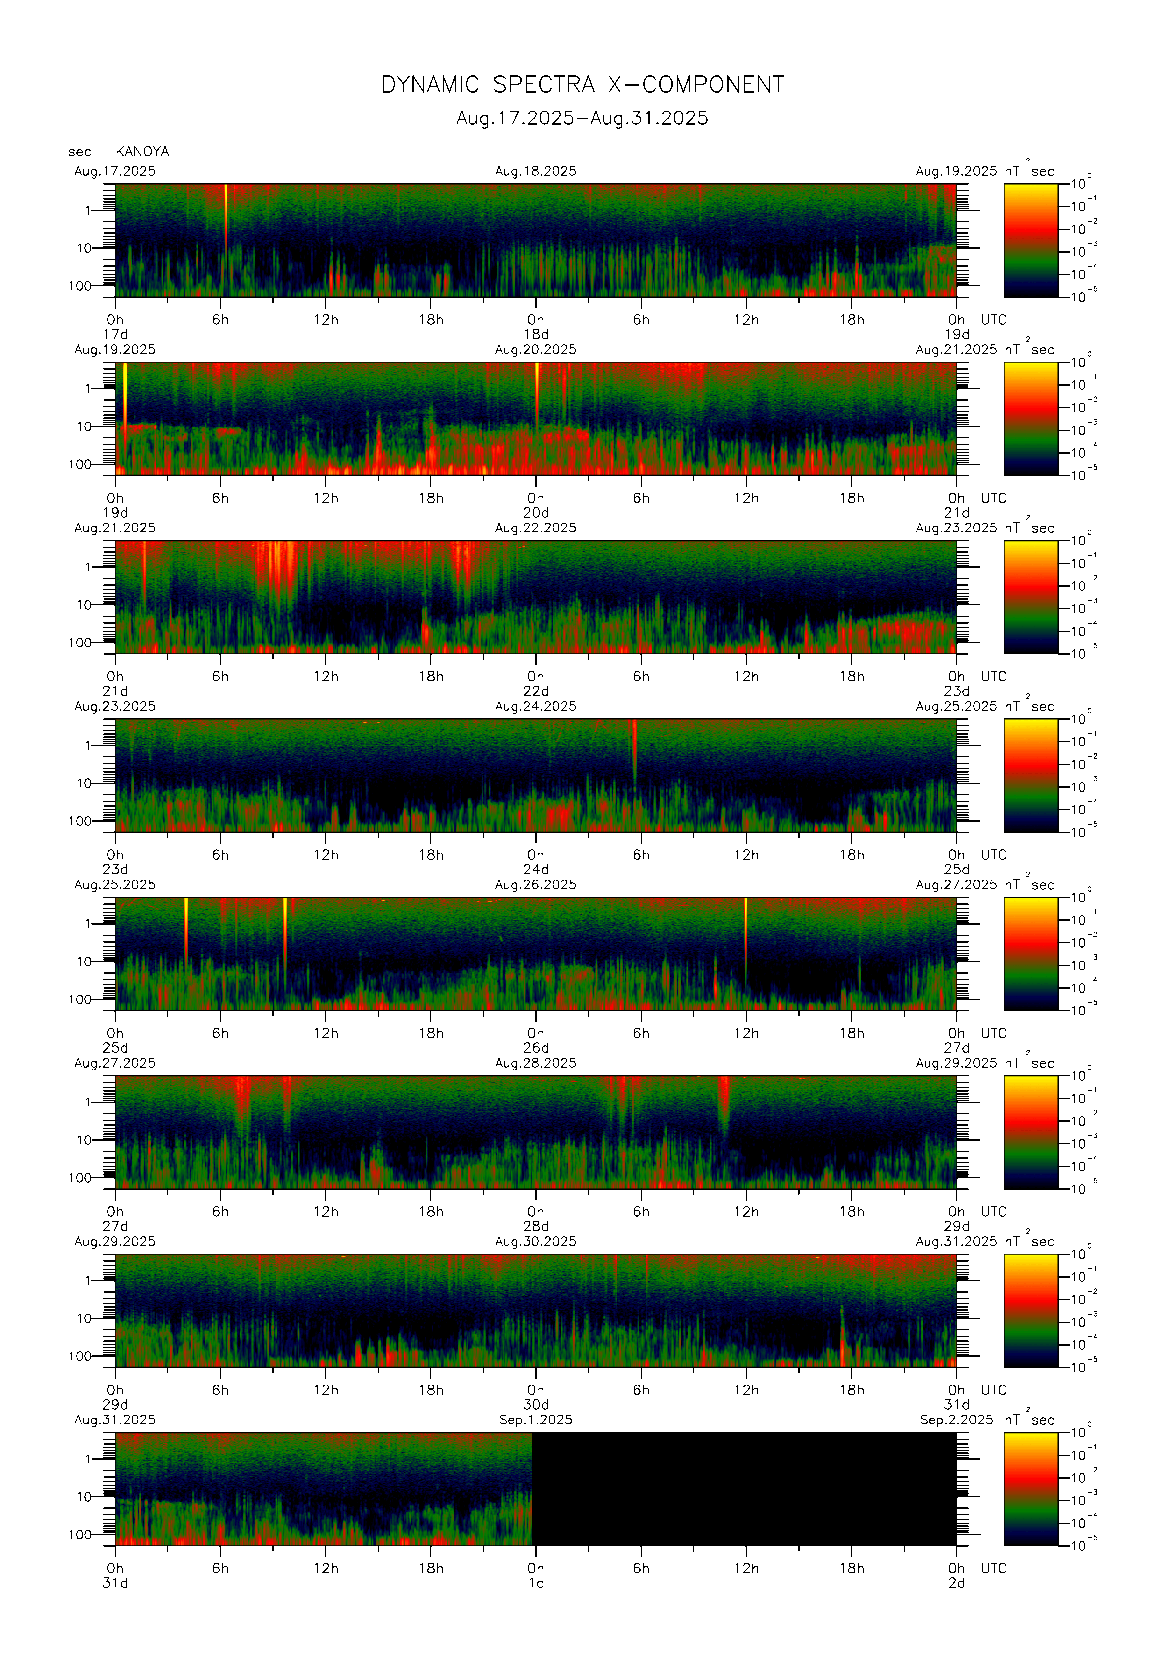Click the colorbar beside the sixth spectrogram
The height and width of the screenshot is (1679, 1165).
click(1030, 1132)
